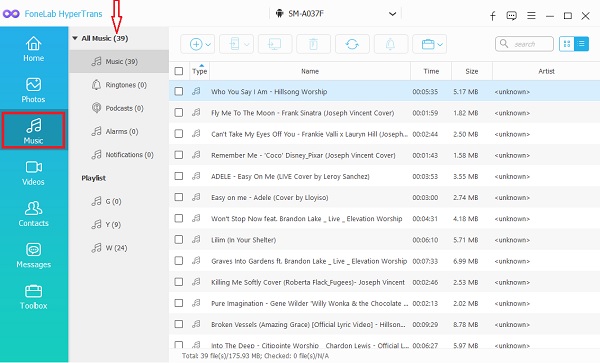
Task: Open the Contacts section
Action: pyautogui.click(x=34, y=214)
